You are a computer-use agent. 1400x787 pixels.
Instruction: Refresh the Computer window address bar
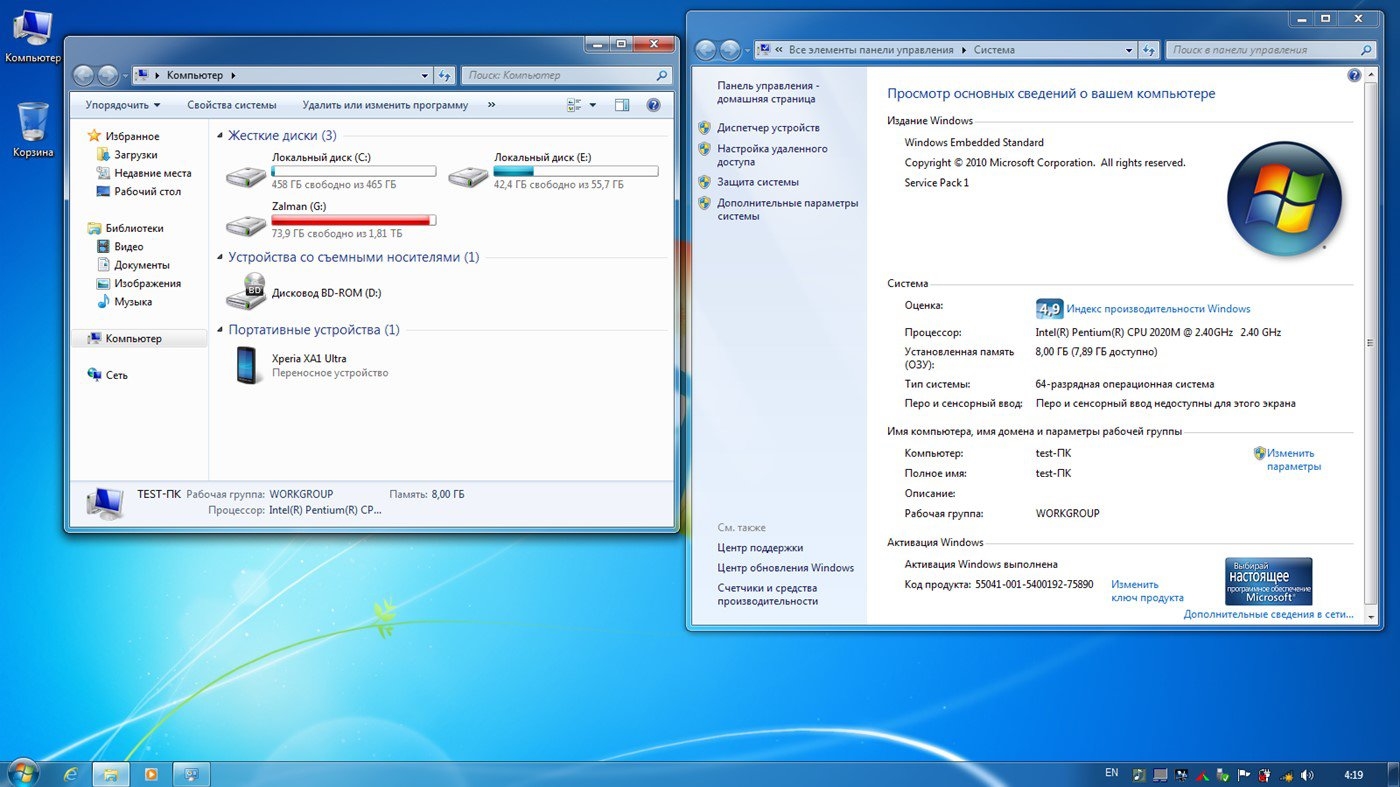coord(446,75)
